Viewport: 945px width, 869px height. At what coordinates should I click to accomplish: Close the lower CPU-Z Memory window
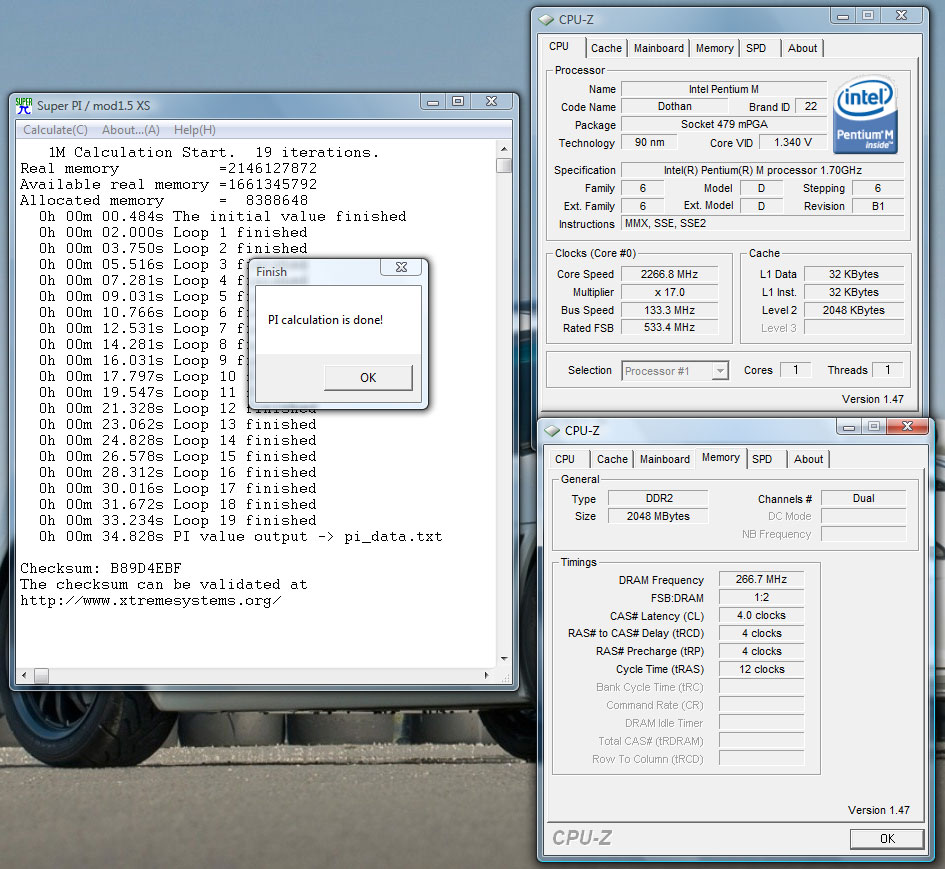[908, 427]
